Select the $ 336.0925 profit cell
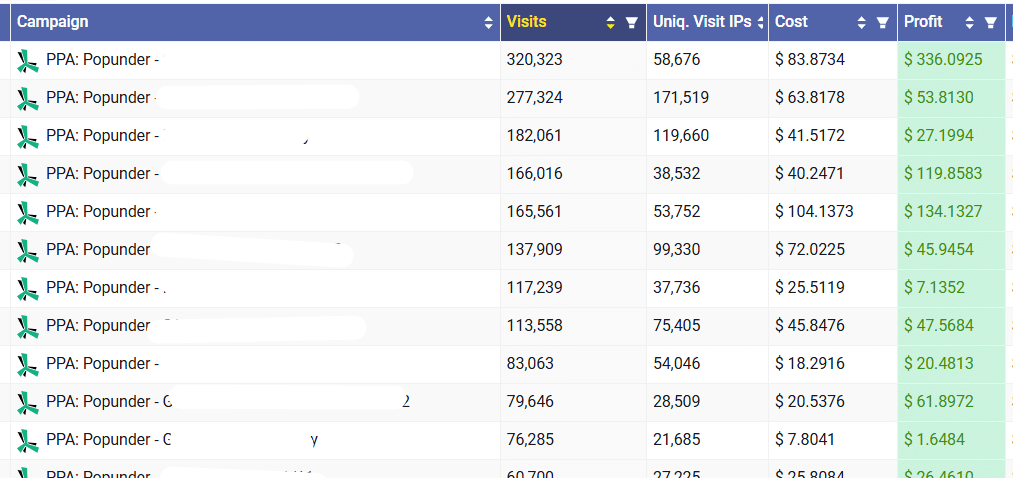This screenshot has width=1013, height=478. click(x=943, y=60)
